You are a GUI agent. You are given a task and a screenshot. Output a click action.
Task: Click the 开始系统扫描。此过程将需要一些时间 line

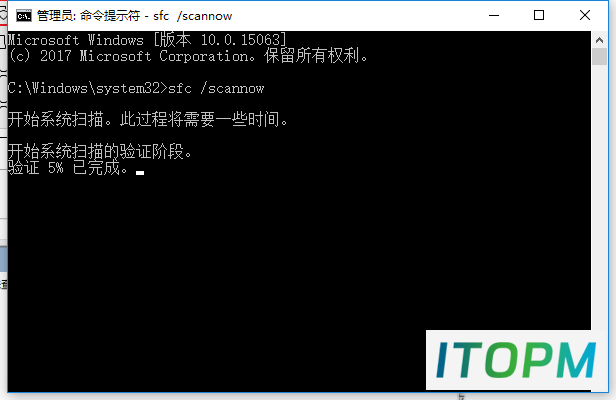coord(148,119)
